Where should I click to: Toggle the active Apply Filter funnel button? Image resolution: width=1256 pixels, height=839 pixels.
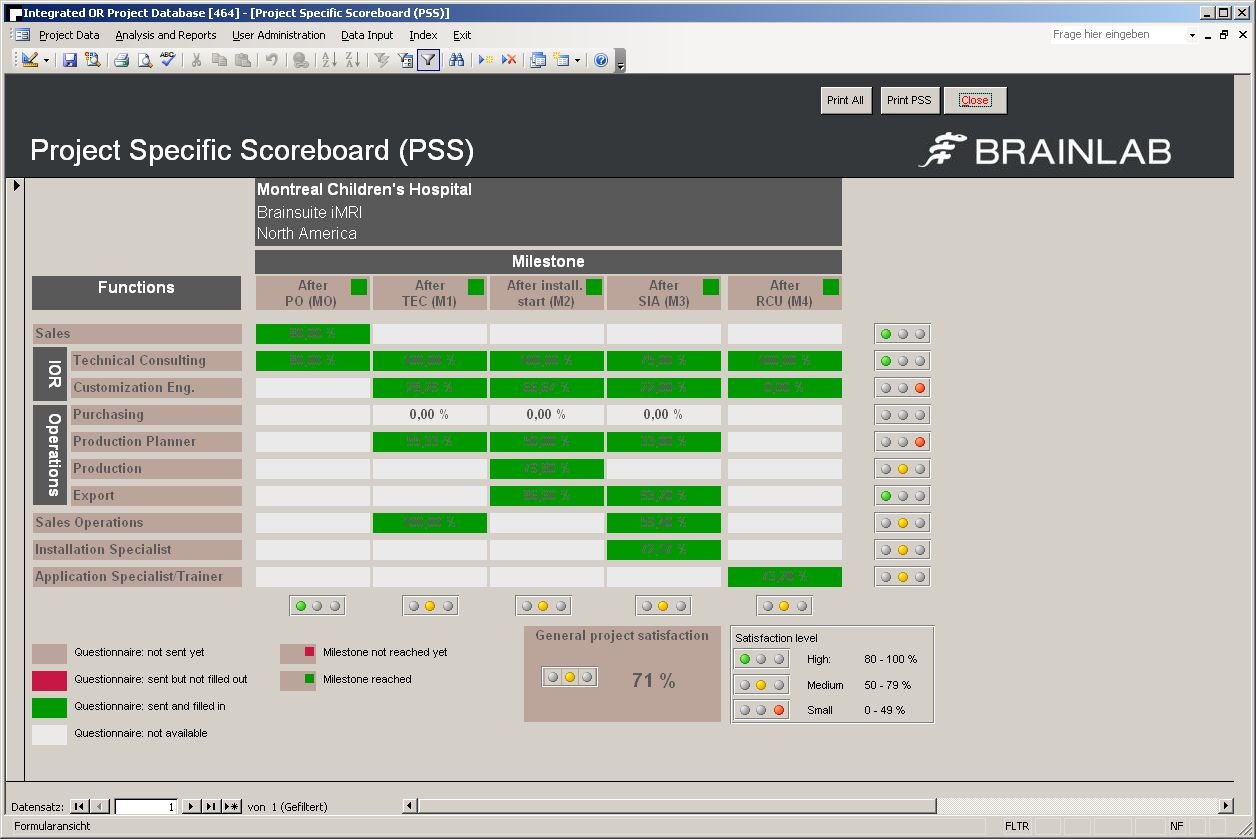(428, 60)
